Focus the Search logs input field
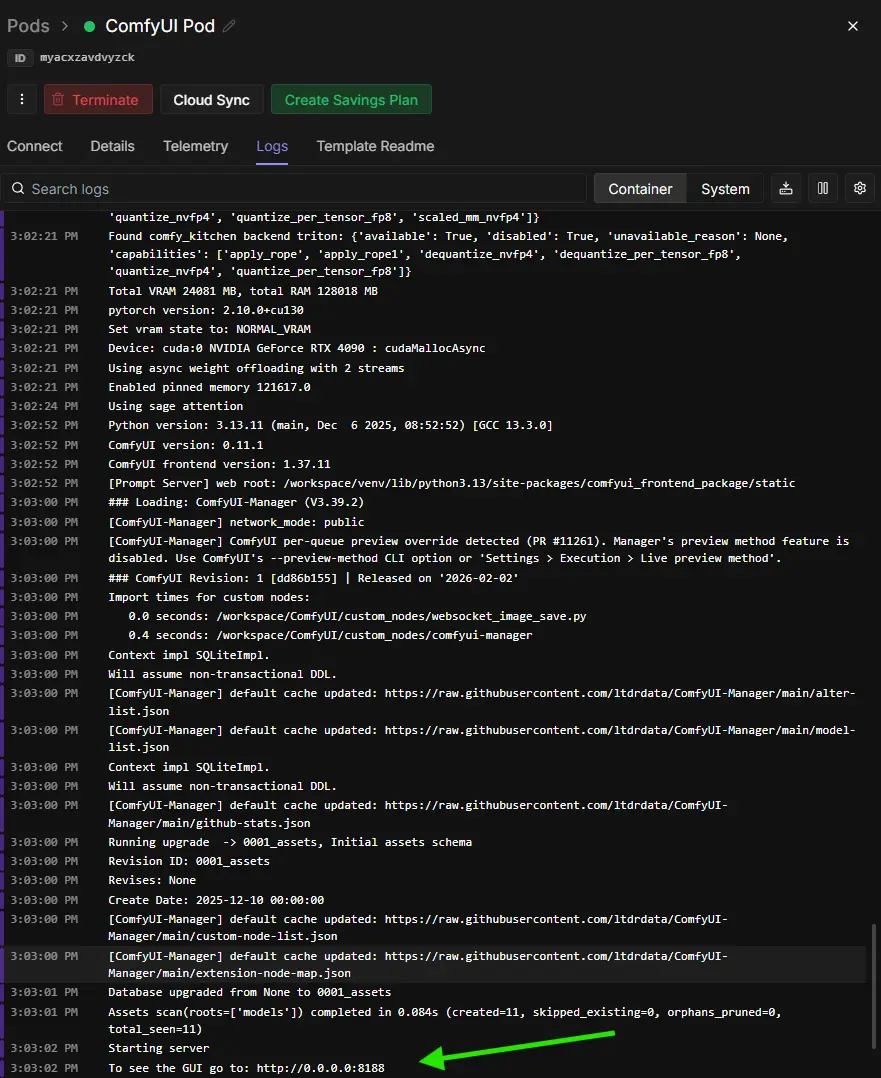 [x=300, y=189]
